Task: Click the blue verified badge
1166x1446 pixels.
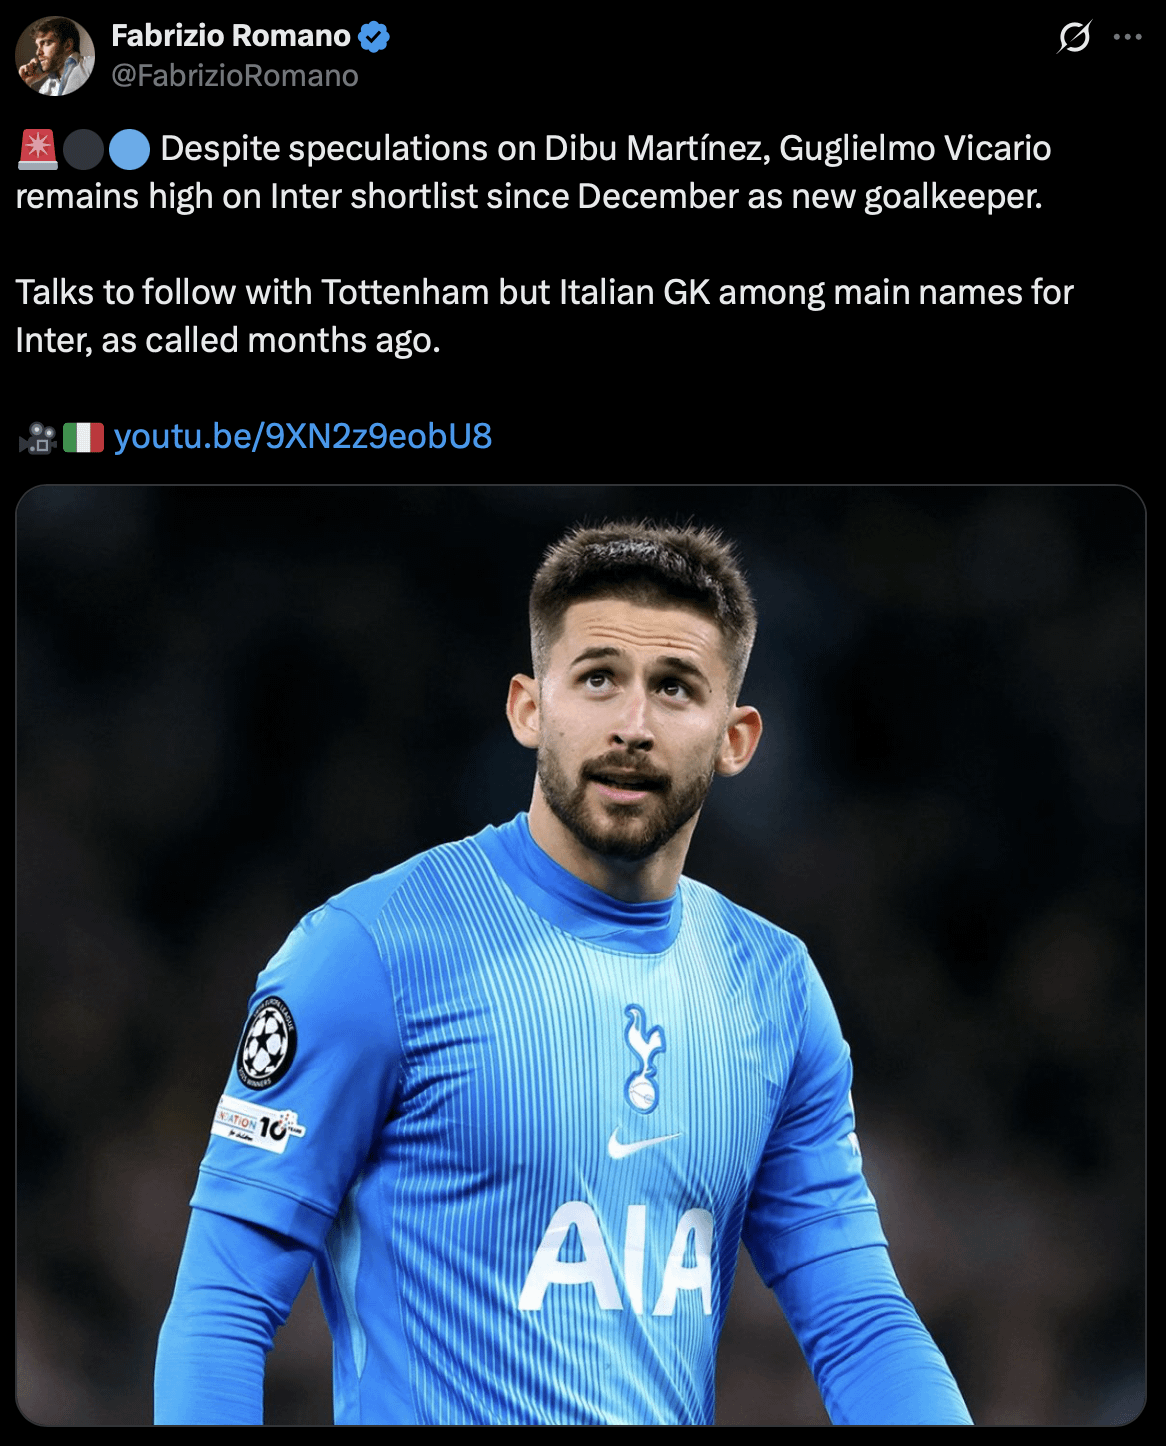Action: [x=374, y=37]
